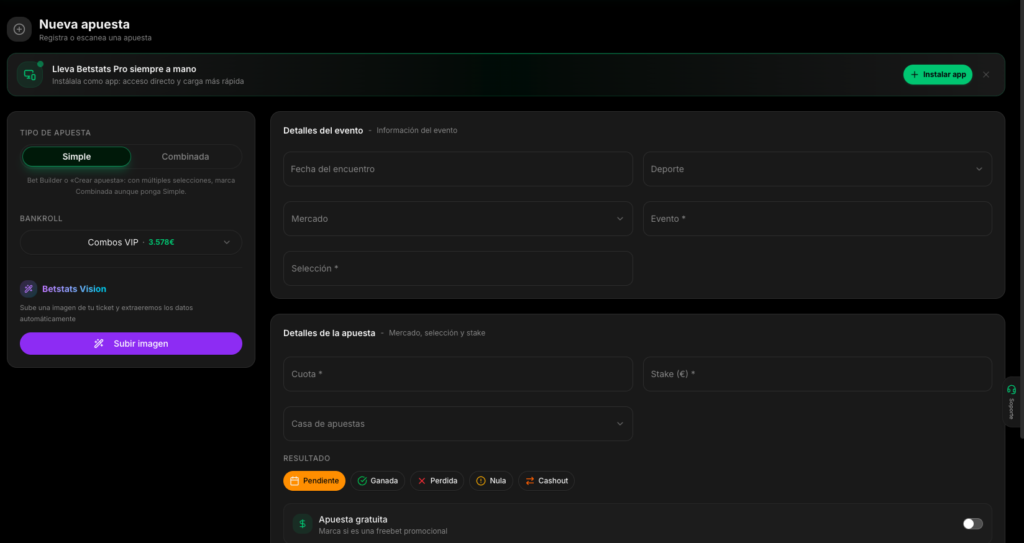This screenshot has height=543, width=1024.
Task: Click the Evento input field
Action: [817, 219]
